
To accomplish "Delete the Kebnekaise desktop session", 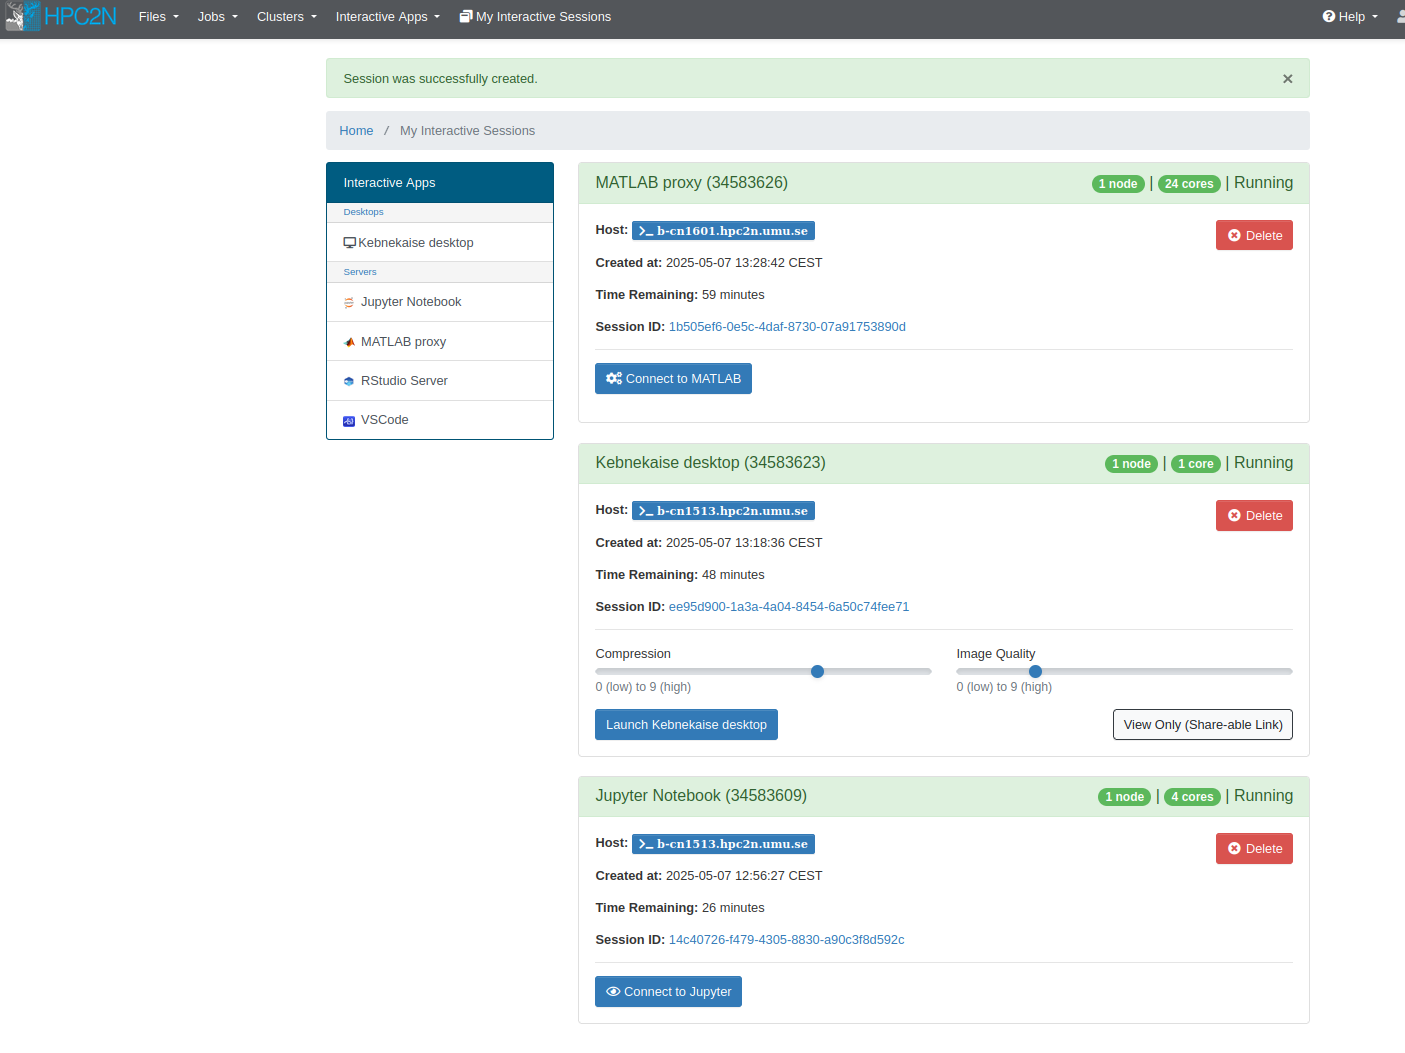I will coord(1254,516).
